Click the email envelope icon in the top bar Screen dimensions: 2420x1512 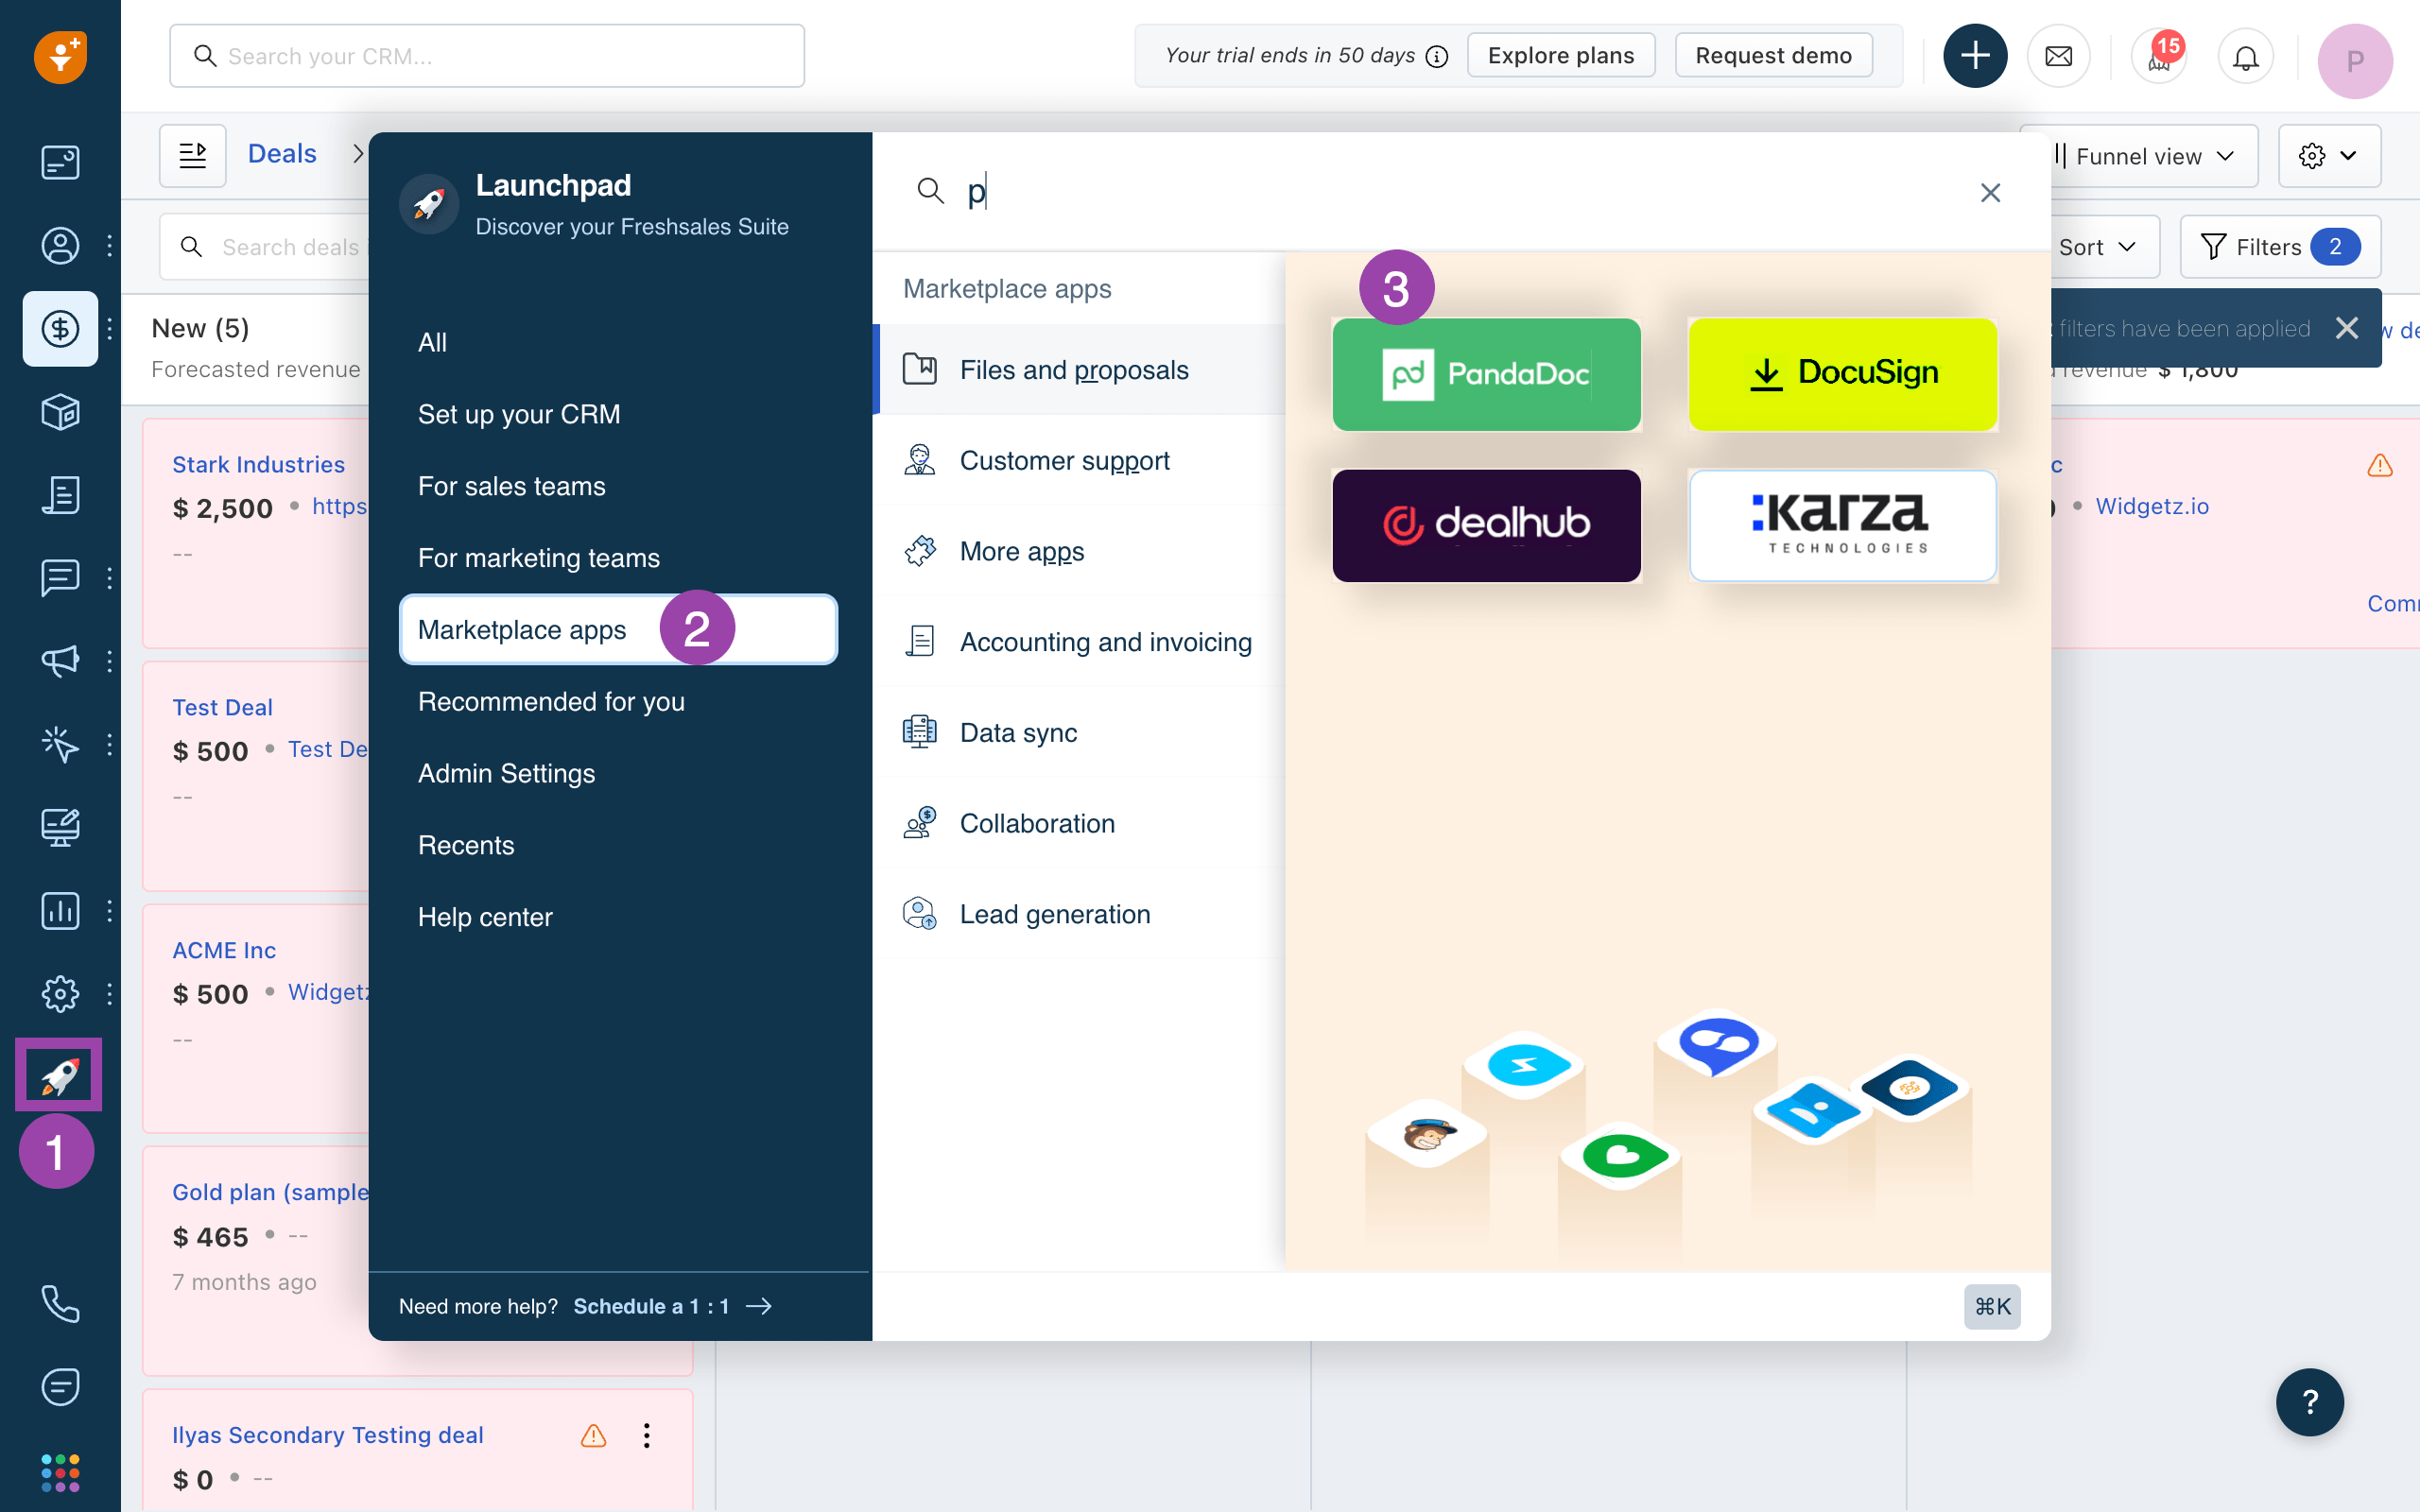(x=2059, y=55)
